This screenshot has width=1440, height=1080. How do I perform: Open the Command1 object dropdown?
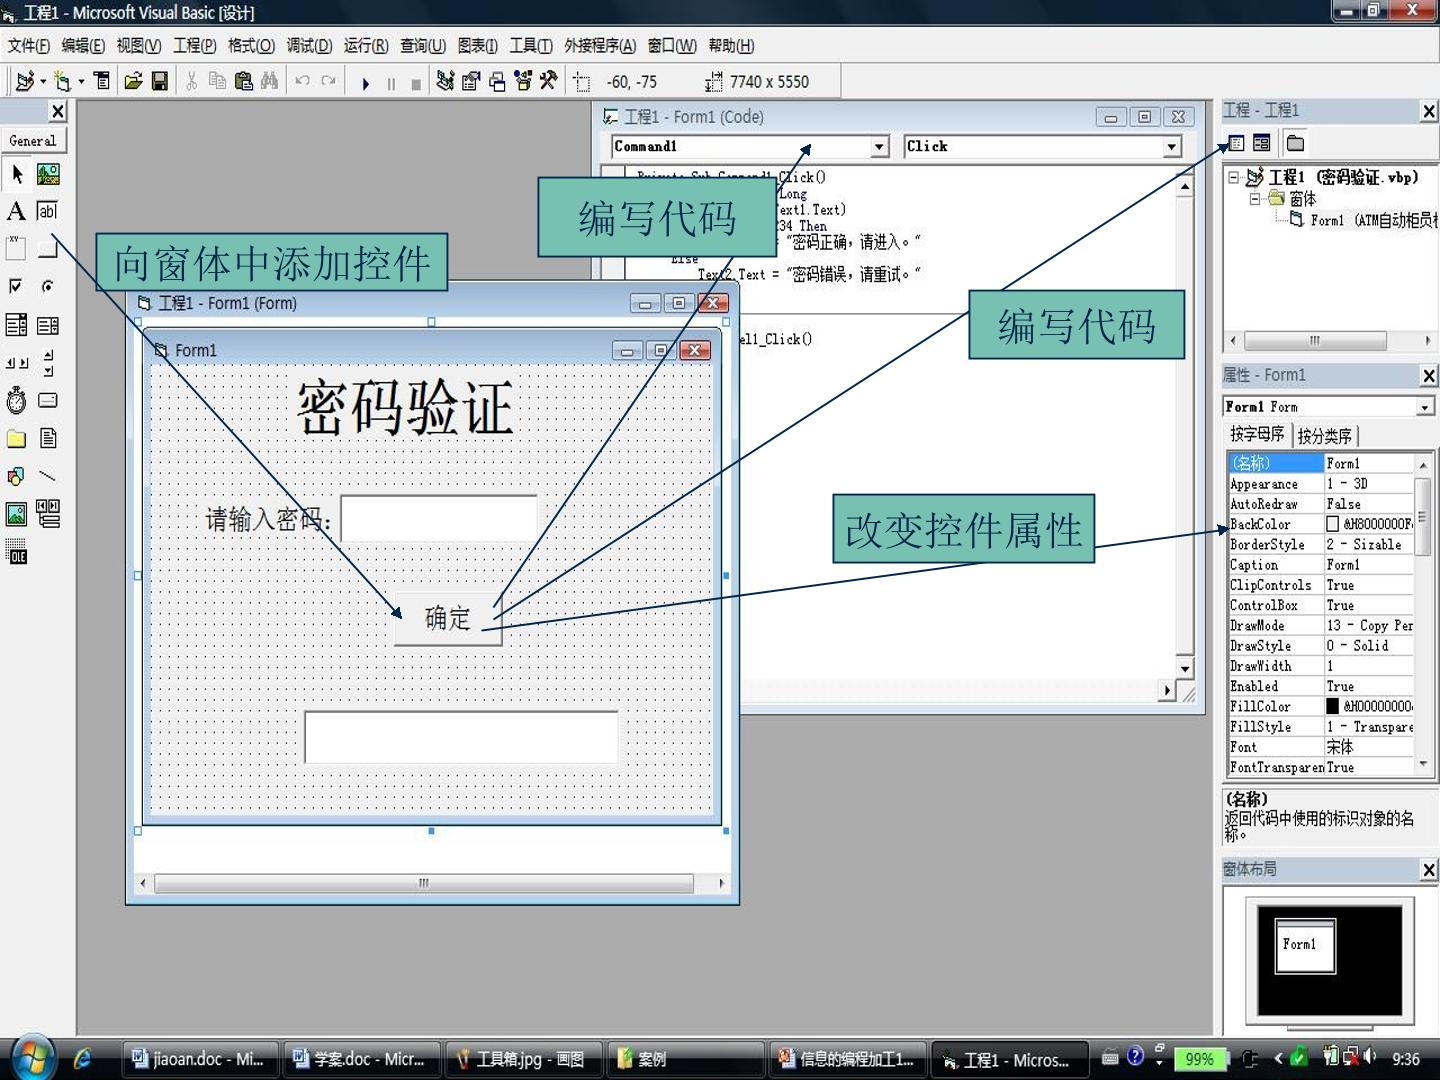pyautogui.click(x=879, y=147)
